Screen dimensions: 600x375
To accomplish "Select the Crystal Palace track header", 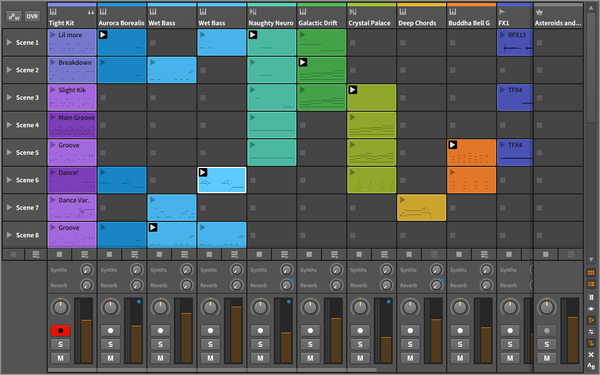I will [372, 16].
